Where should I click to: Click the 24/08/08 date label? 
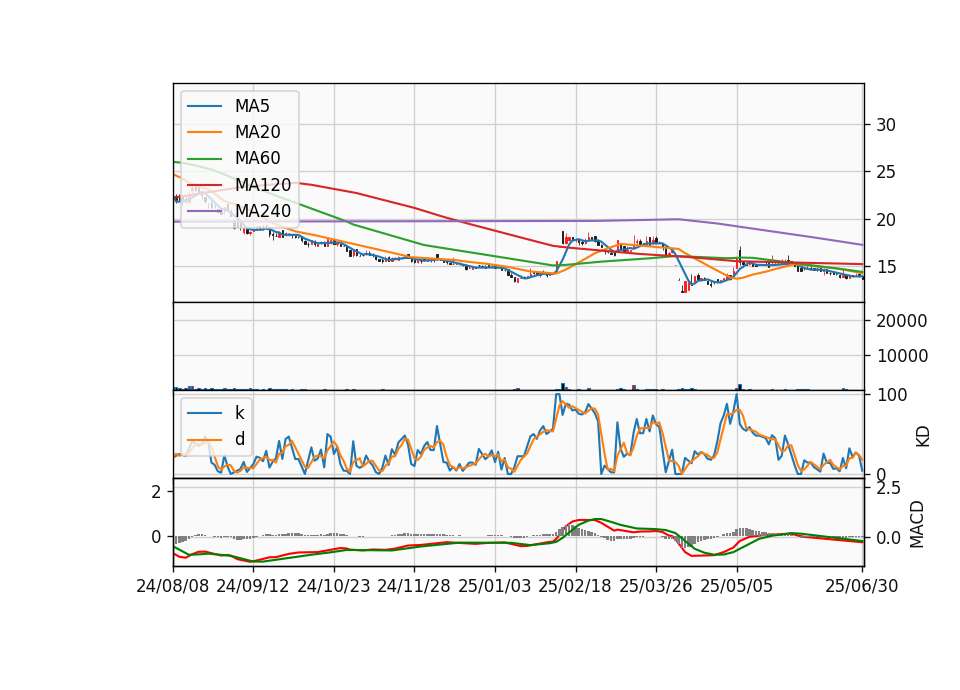click(x=173, y=586)
